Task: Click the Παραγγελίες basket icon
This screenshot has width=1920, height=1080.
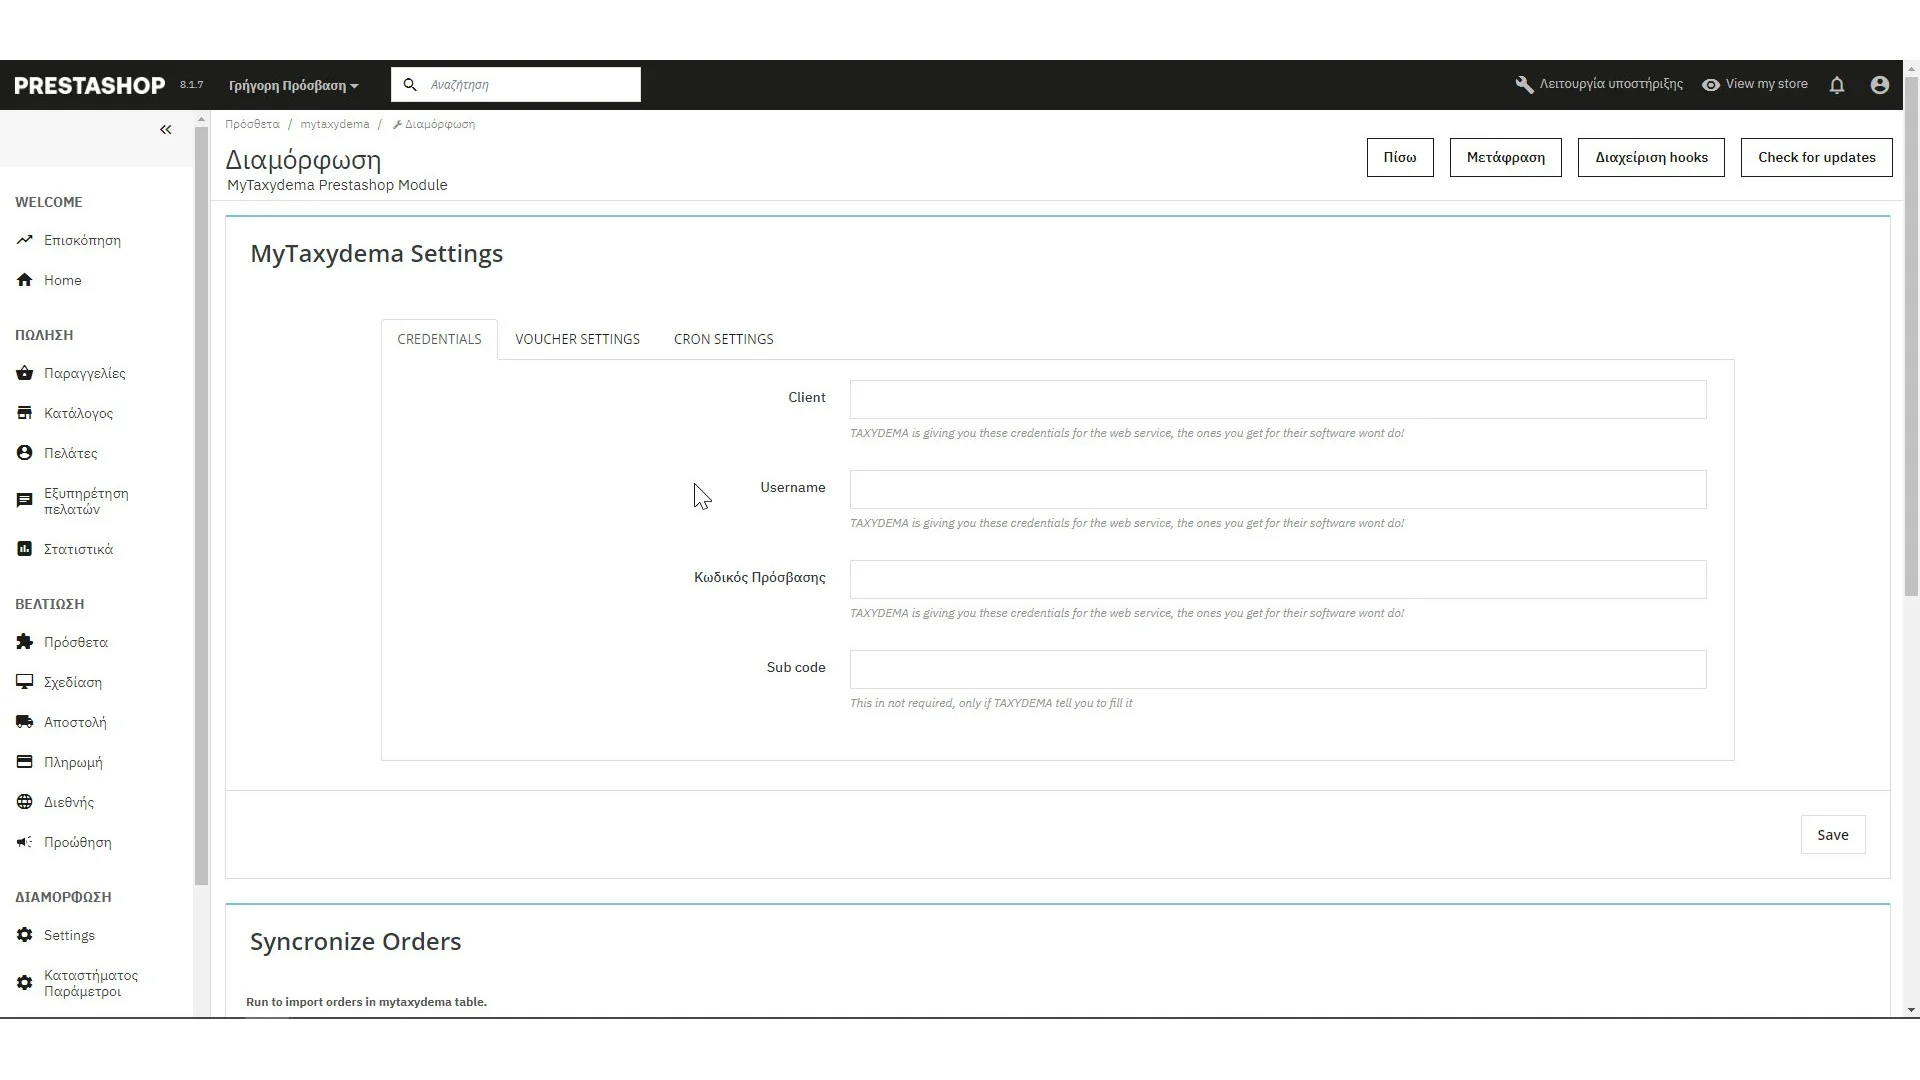Action: tap(25, 373)
